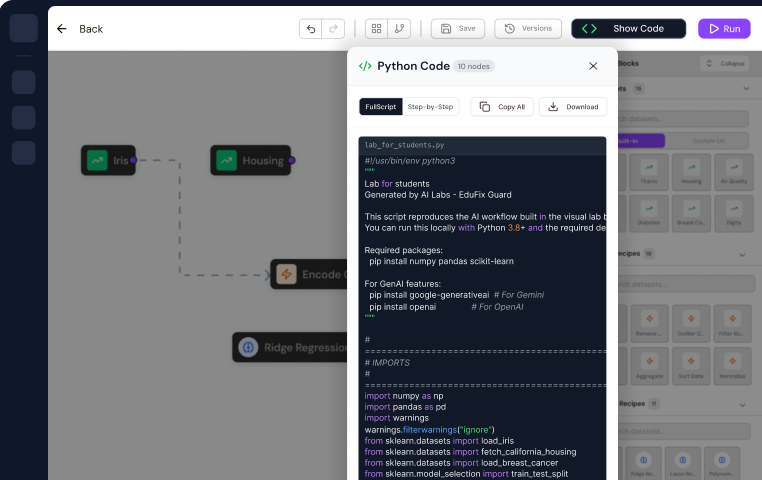This screenshot has height=480, width=762.
Task: Collapse the Recipes section with 11 items
Action: click(742, 405)
